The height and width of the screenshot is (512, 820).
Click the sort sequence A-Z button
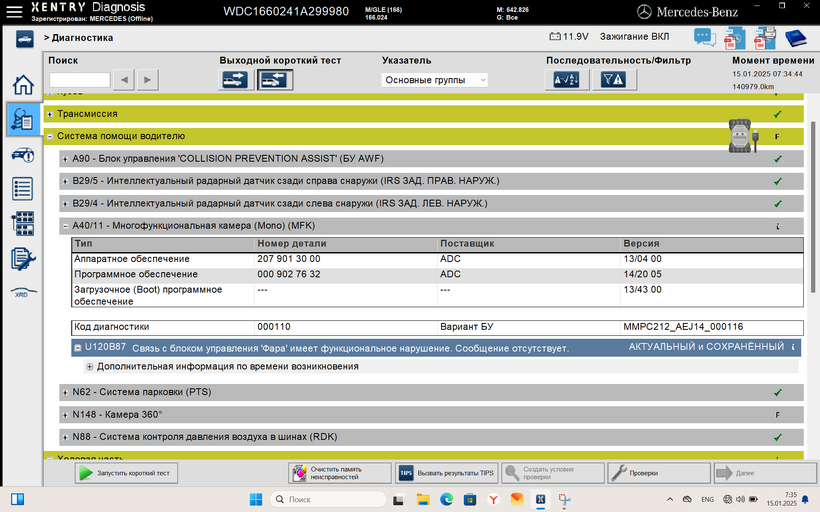pos(566,80)
